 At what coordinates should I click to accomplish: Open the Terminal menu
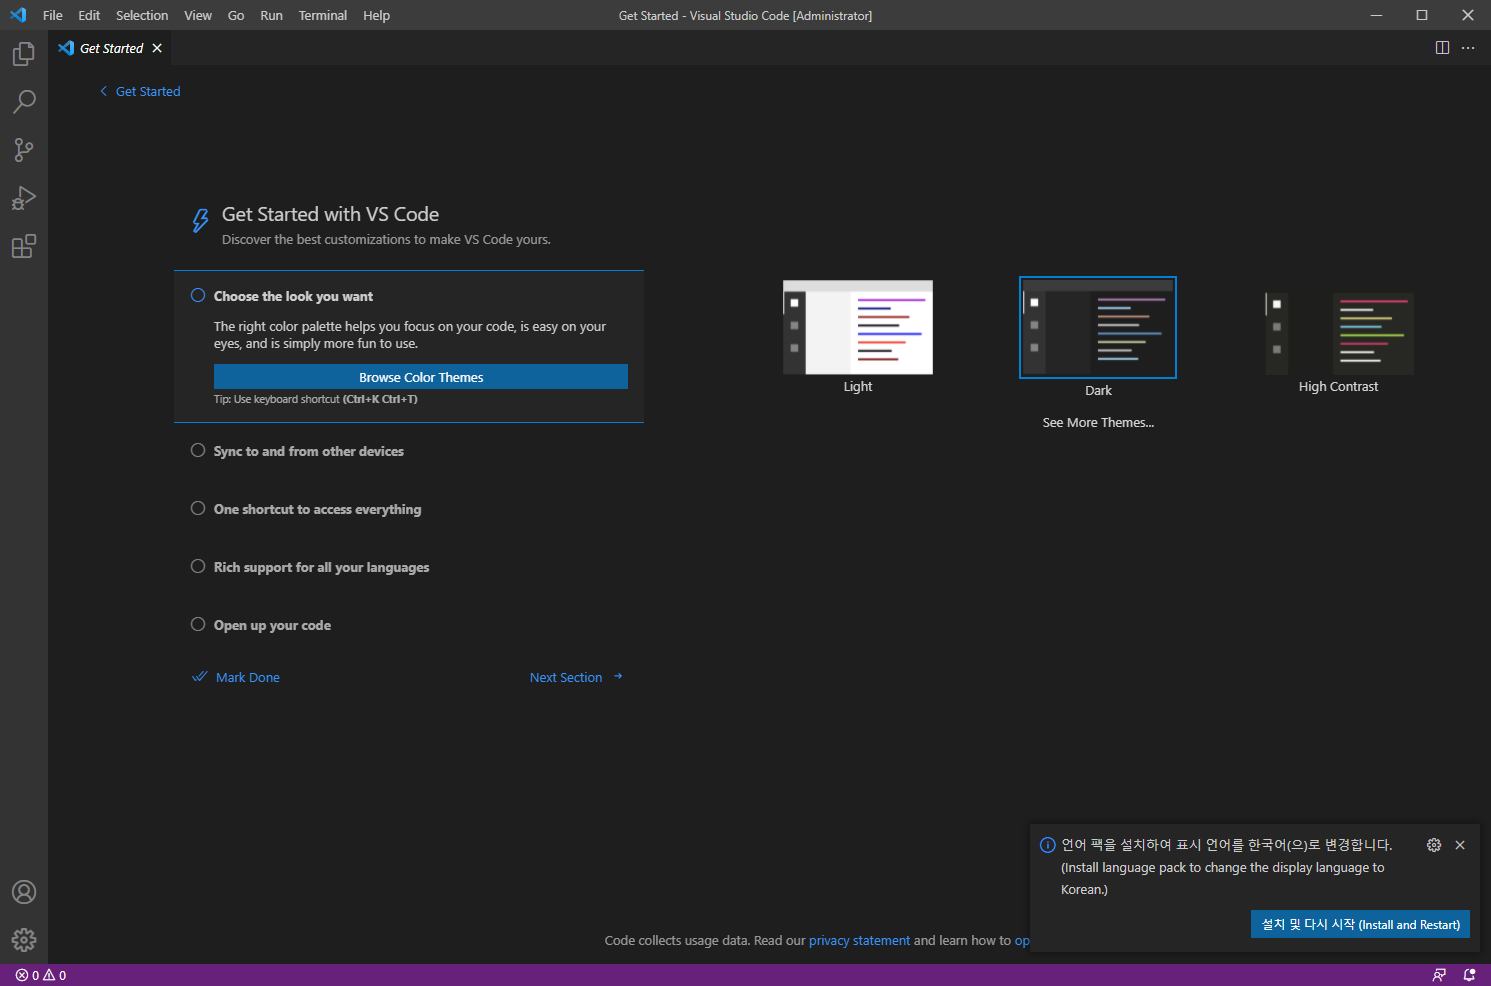tap(323, 15)
